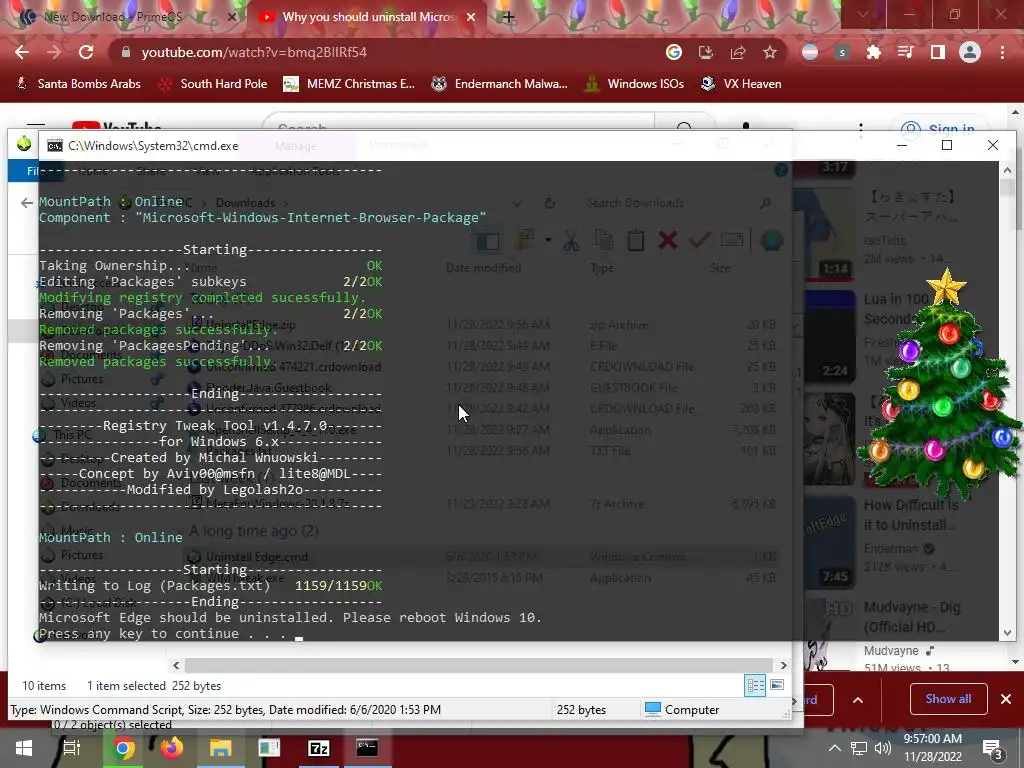Expand the download item chevron menu
1024x768 pixels.
click(x=858, y=700)
